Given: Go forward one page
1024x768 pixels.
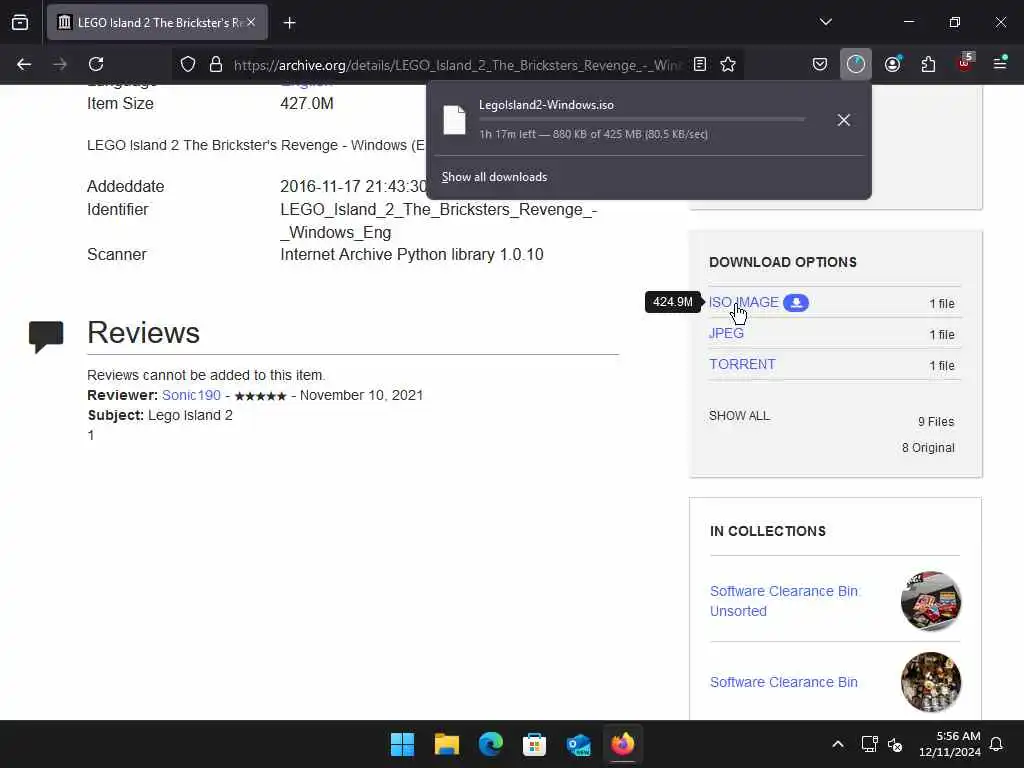Looking at the screenshot, I should point(60,64).
